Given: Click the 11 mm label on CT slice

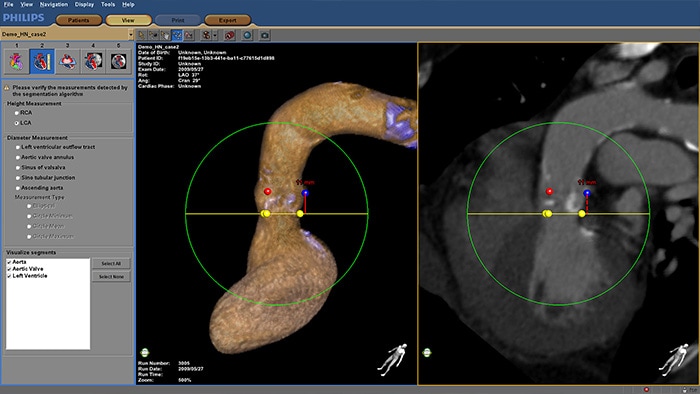Looking at the screenshot, I should point(587,182).
